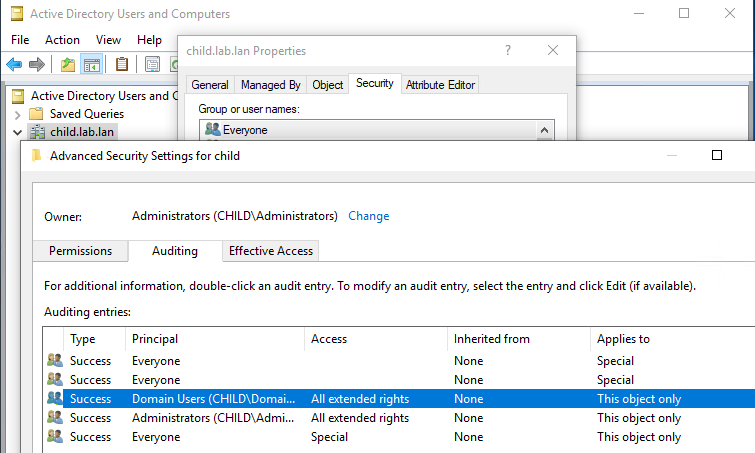Select the Security tab in Properties

click(375, 83)
